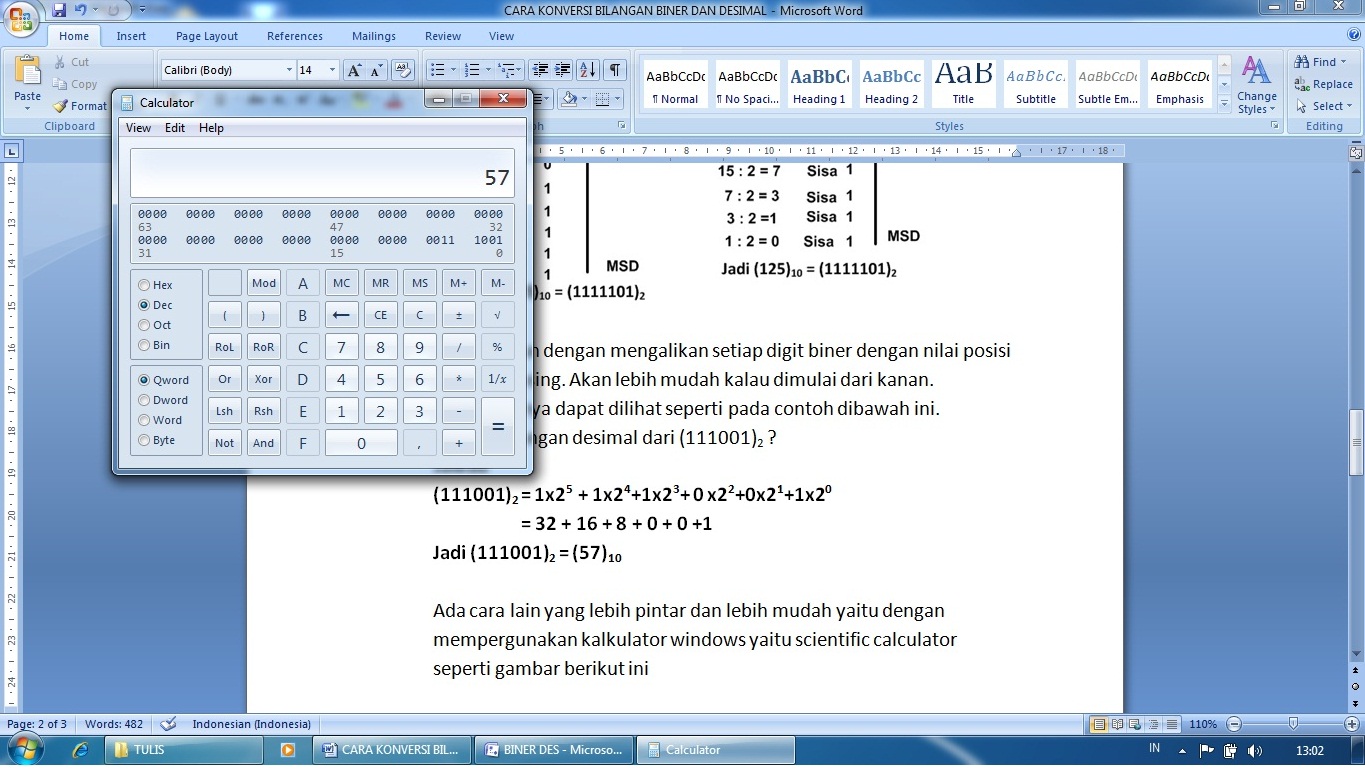Select the Oct radio button in Calculator

point(144,325)
